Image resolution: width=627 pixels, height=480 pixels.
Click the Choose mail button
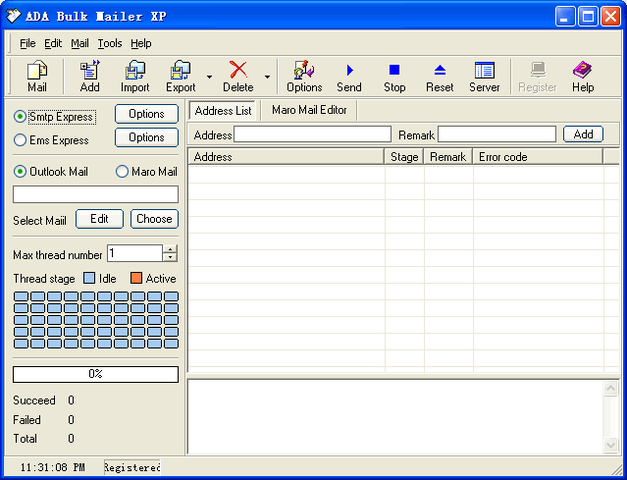point(154,219)
